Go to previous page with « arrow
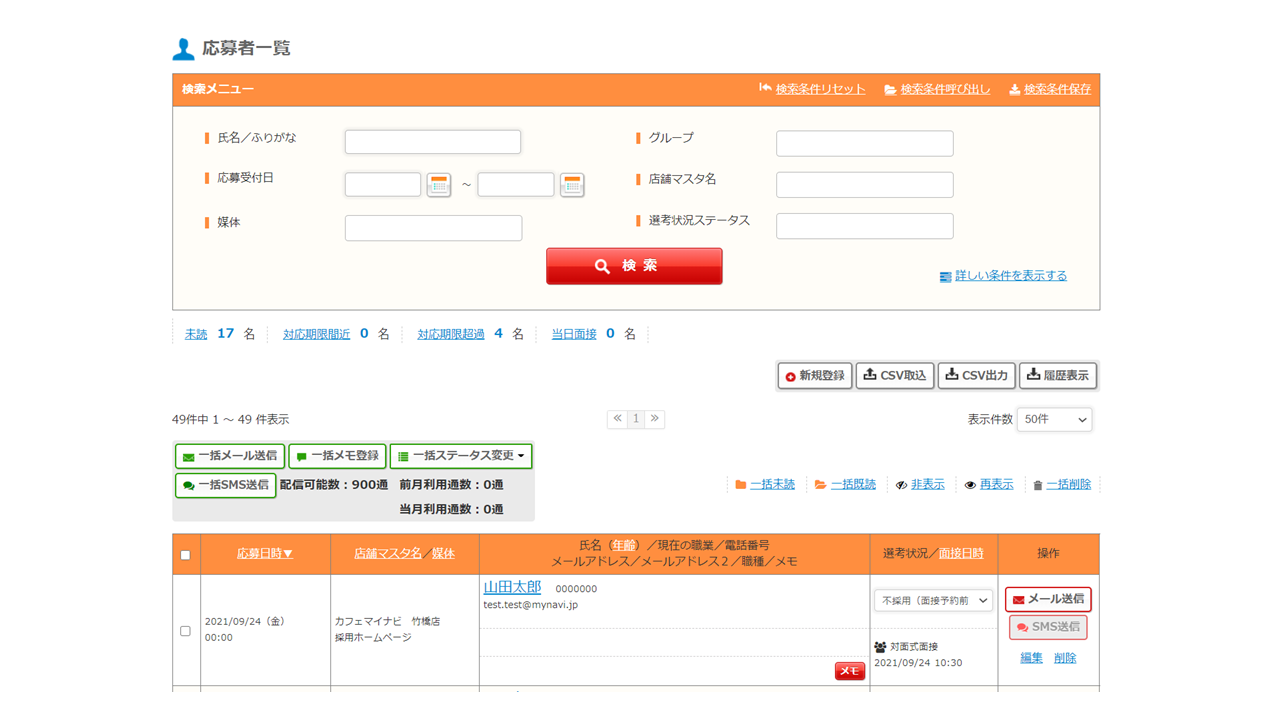This screenshot has height=720, width=1280. coord(617,419)
